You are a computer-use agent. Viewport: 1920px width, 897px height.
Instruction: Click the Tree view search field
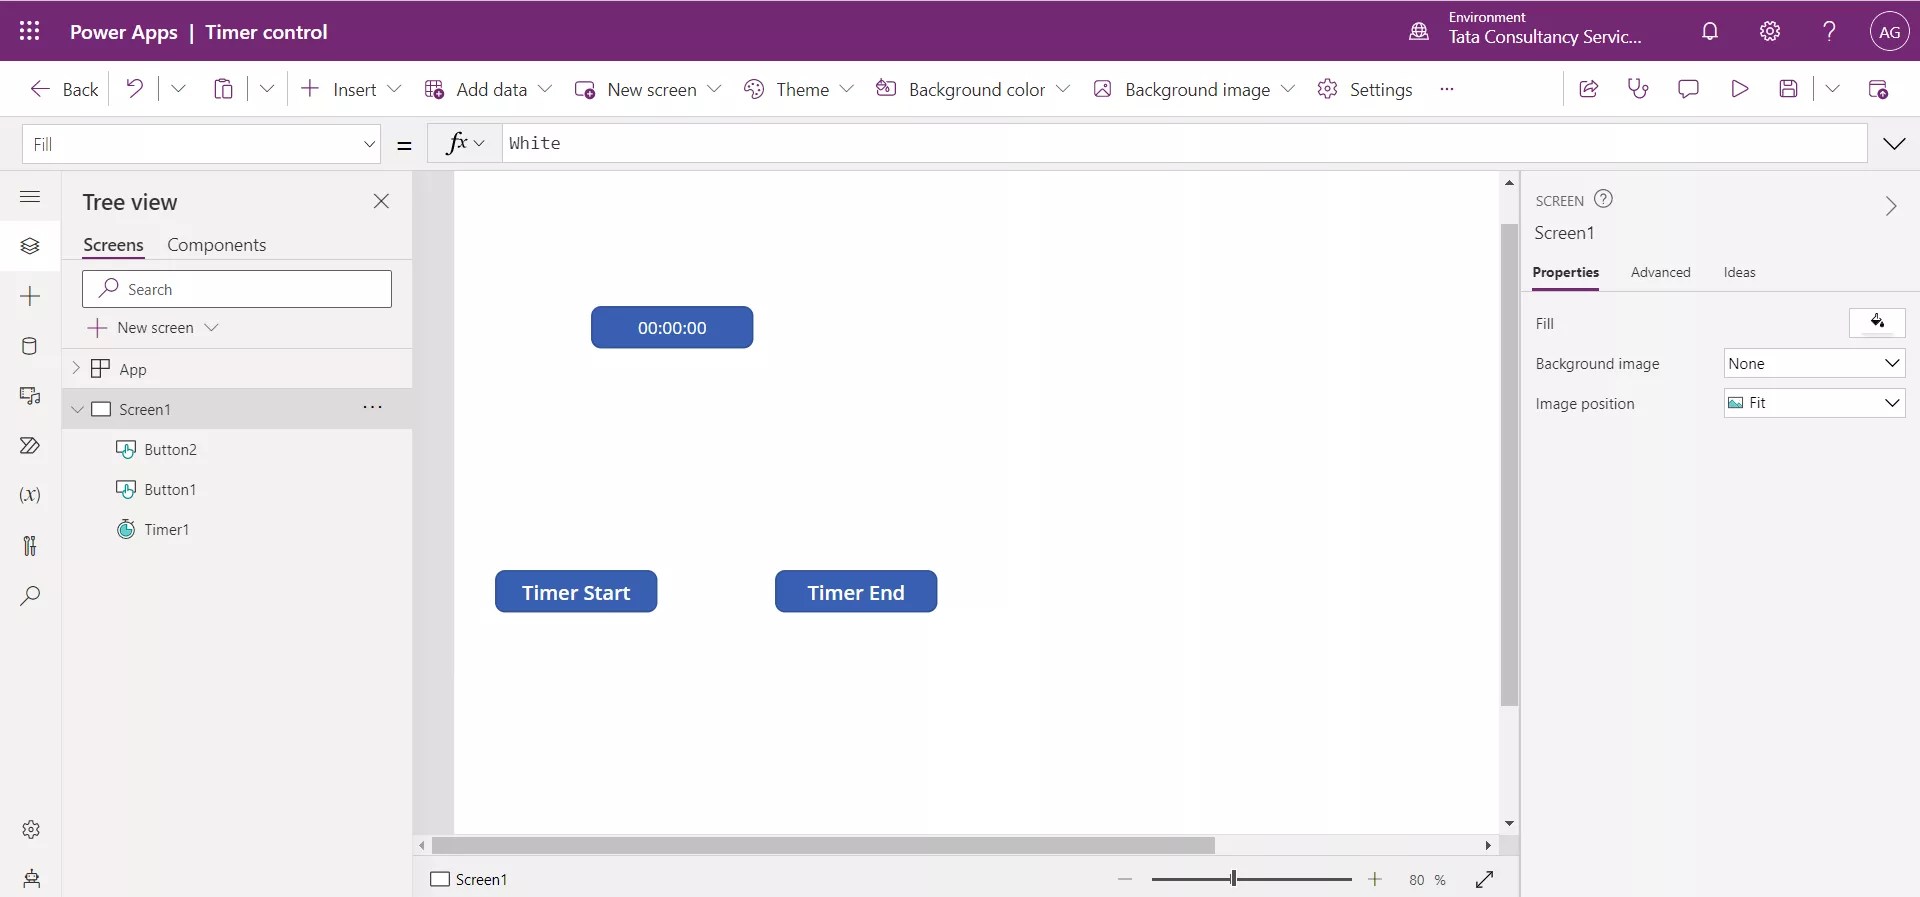[x=237, y=289]
